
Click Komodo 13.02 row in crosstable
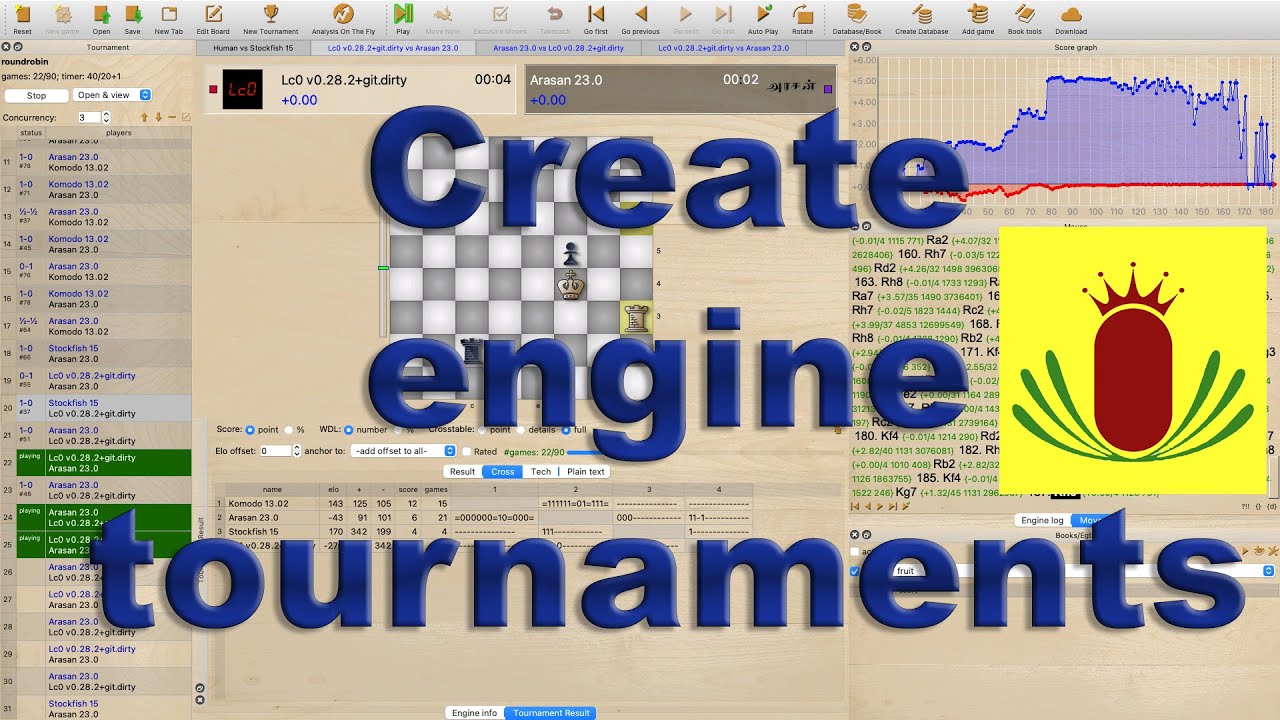483,503
